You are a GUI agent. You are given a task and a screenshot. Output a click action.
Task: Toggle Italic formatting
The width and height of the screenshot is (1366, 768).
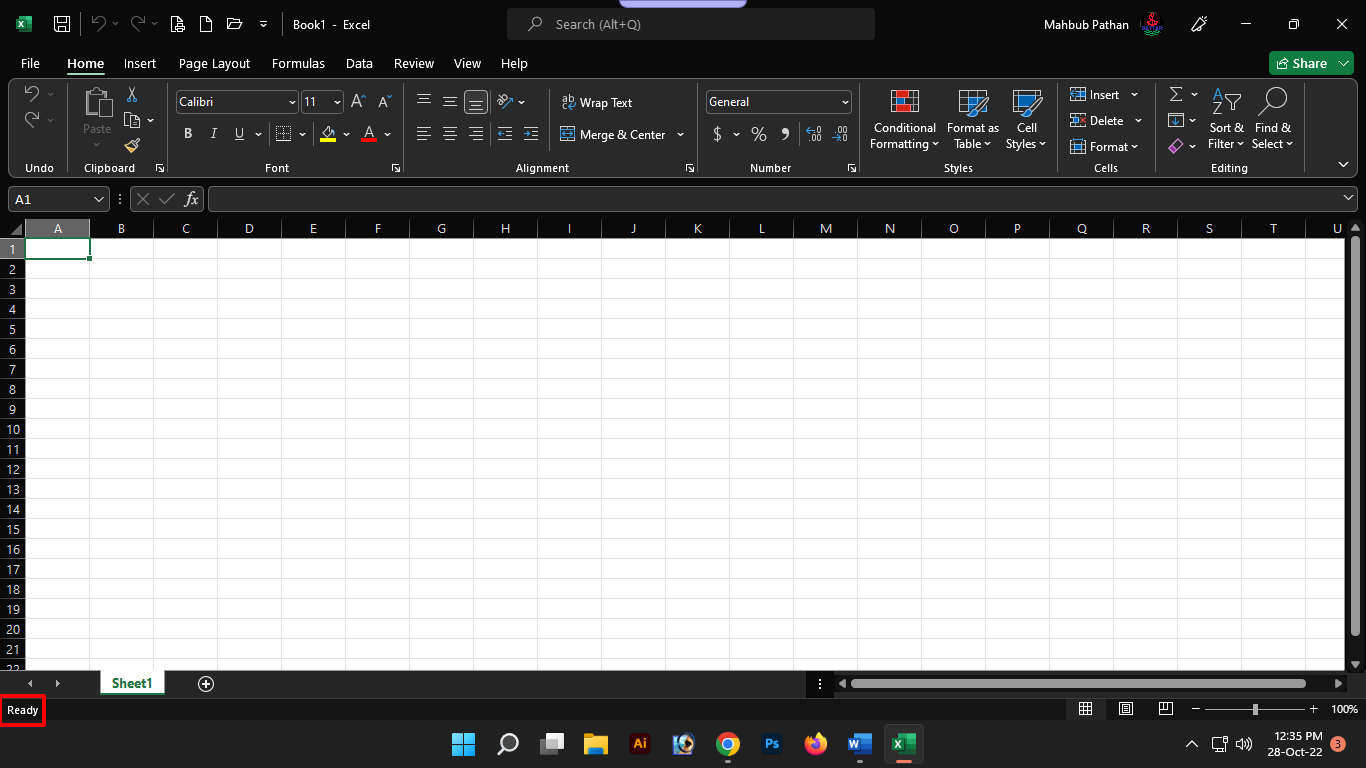point(213,134)
